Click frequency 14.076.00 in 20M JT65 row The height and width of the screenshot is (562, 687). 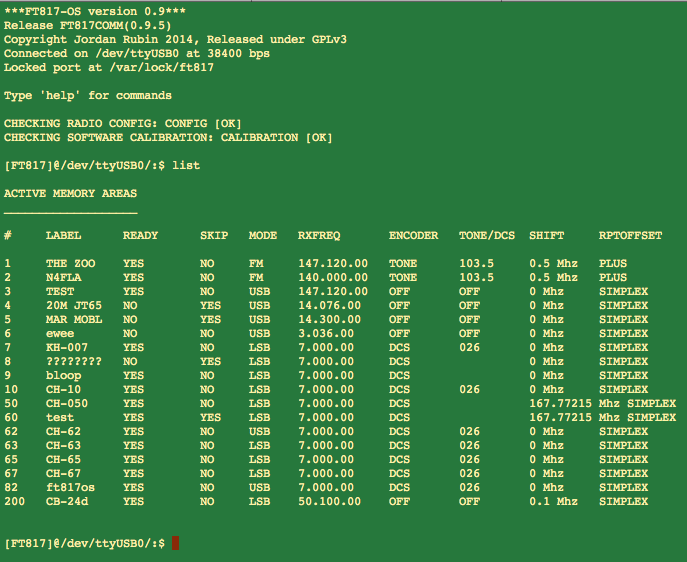[x=329, y=306]
